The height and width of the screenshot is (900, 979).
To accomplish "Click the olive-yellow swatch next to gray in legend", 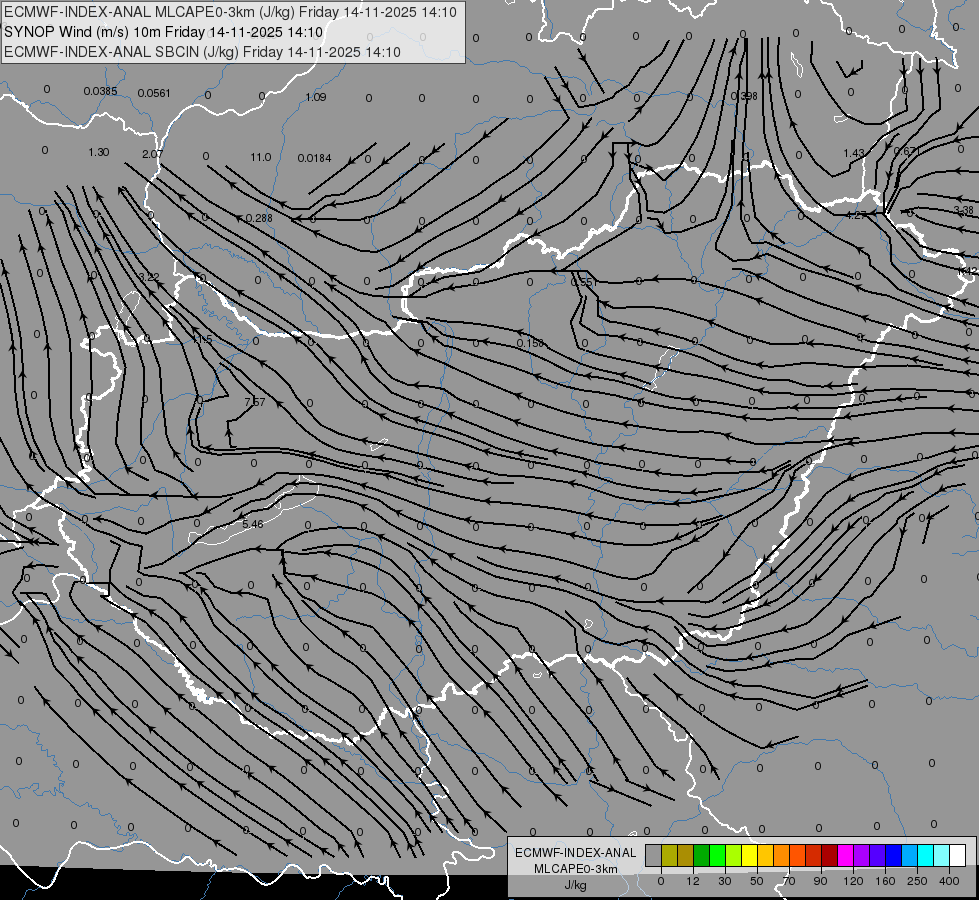I will click(669, 855).
